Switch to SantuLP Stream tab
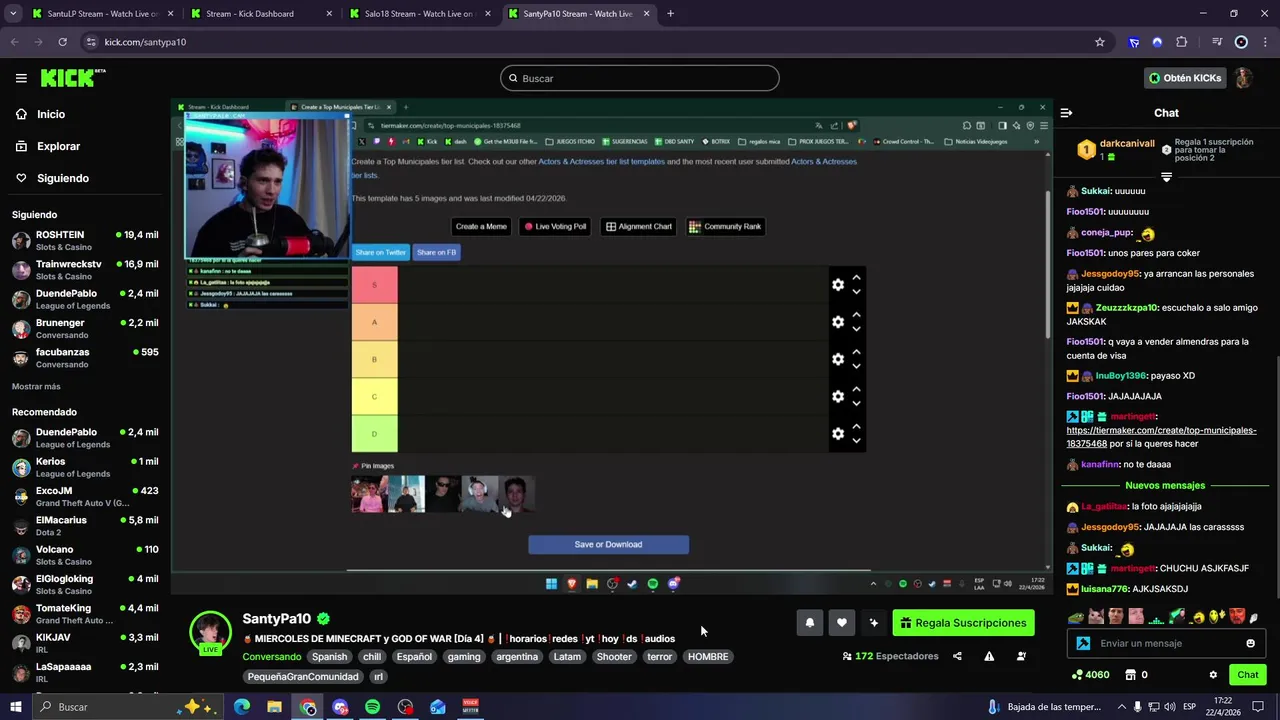This screenshot has width=1280, height=720. click(101, 14)
